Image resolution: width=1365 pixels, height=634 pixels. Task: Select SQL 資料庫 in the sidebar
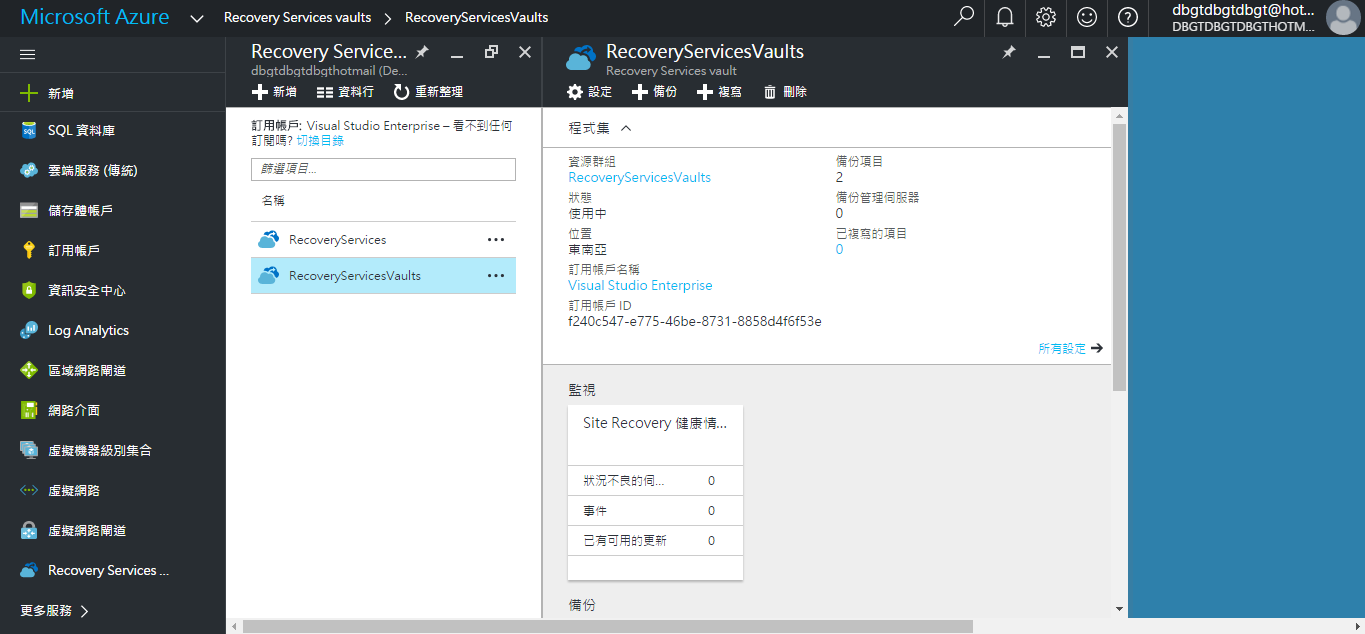77,129
